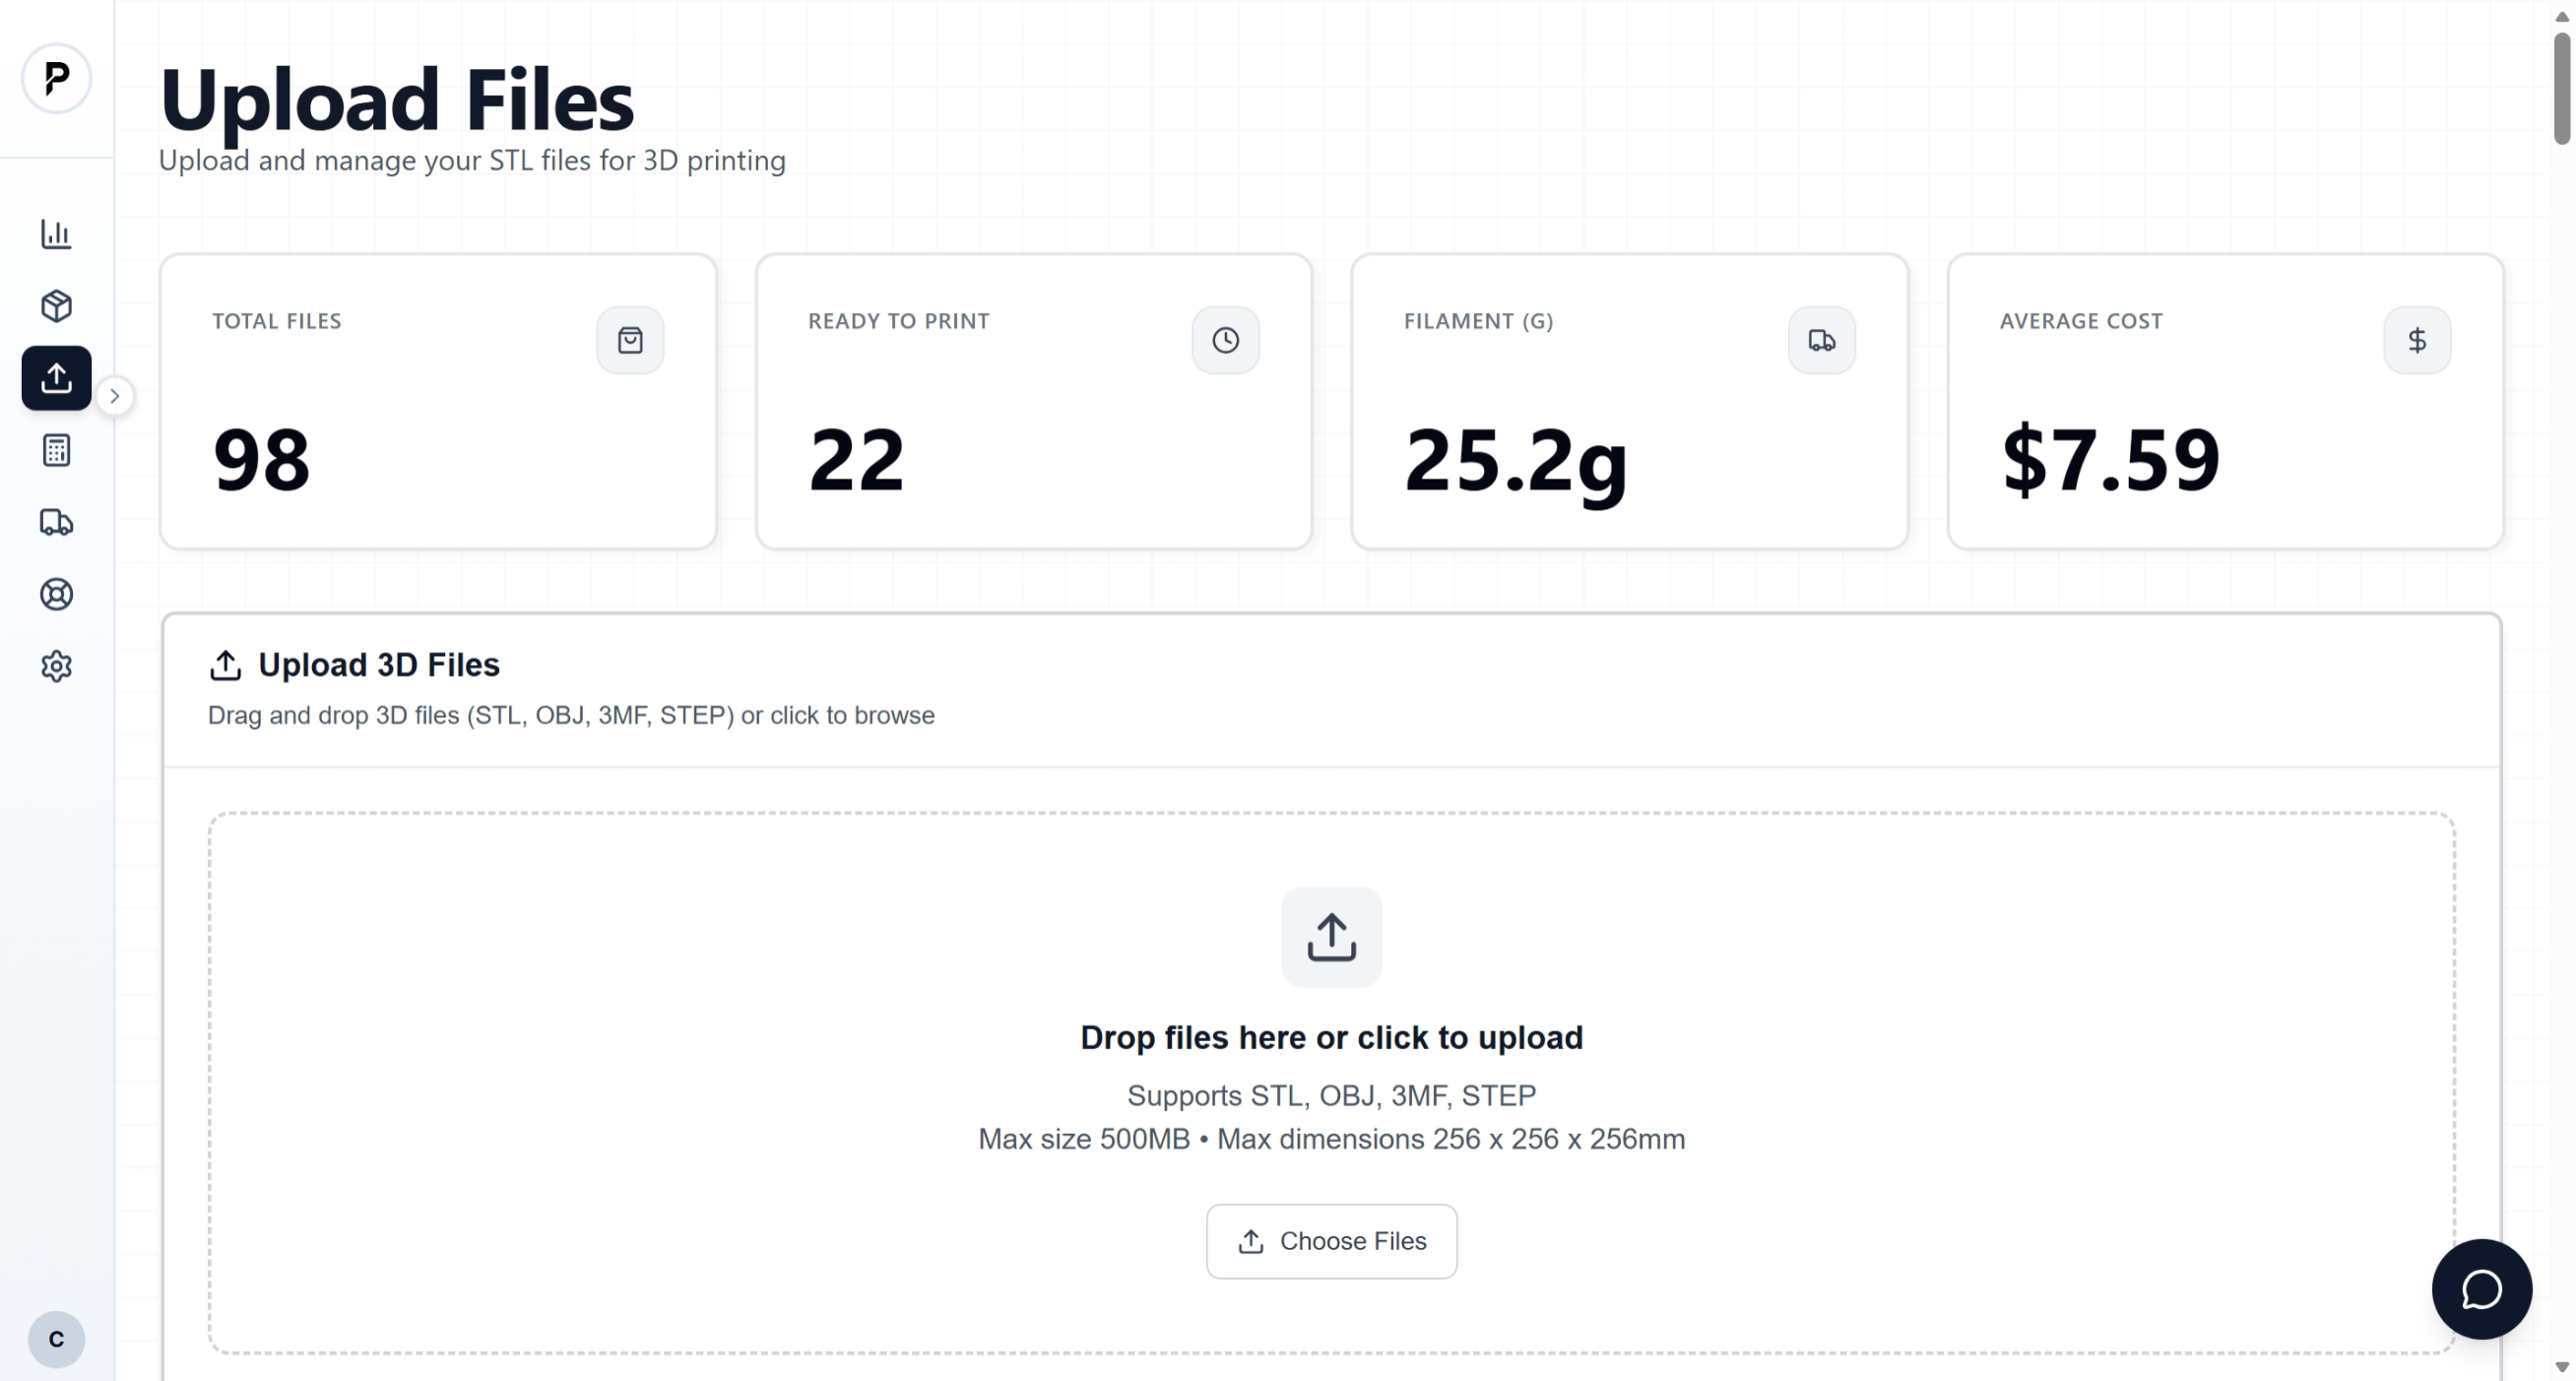Click the truck icon in Filament card
Screen dimensions: 2576x1381
pyautogui.click(x=1821, y=340)
